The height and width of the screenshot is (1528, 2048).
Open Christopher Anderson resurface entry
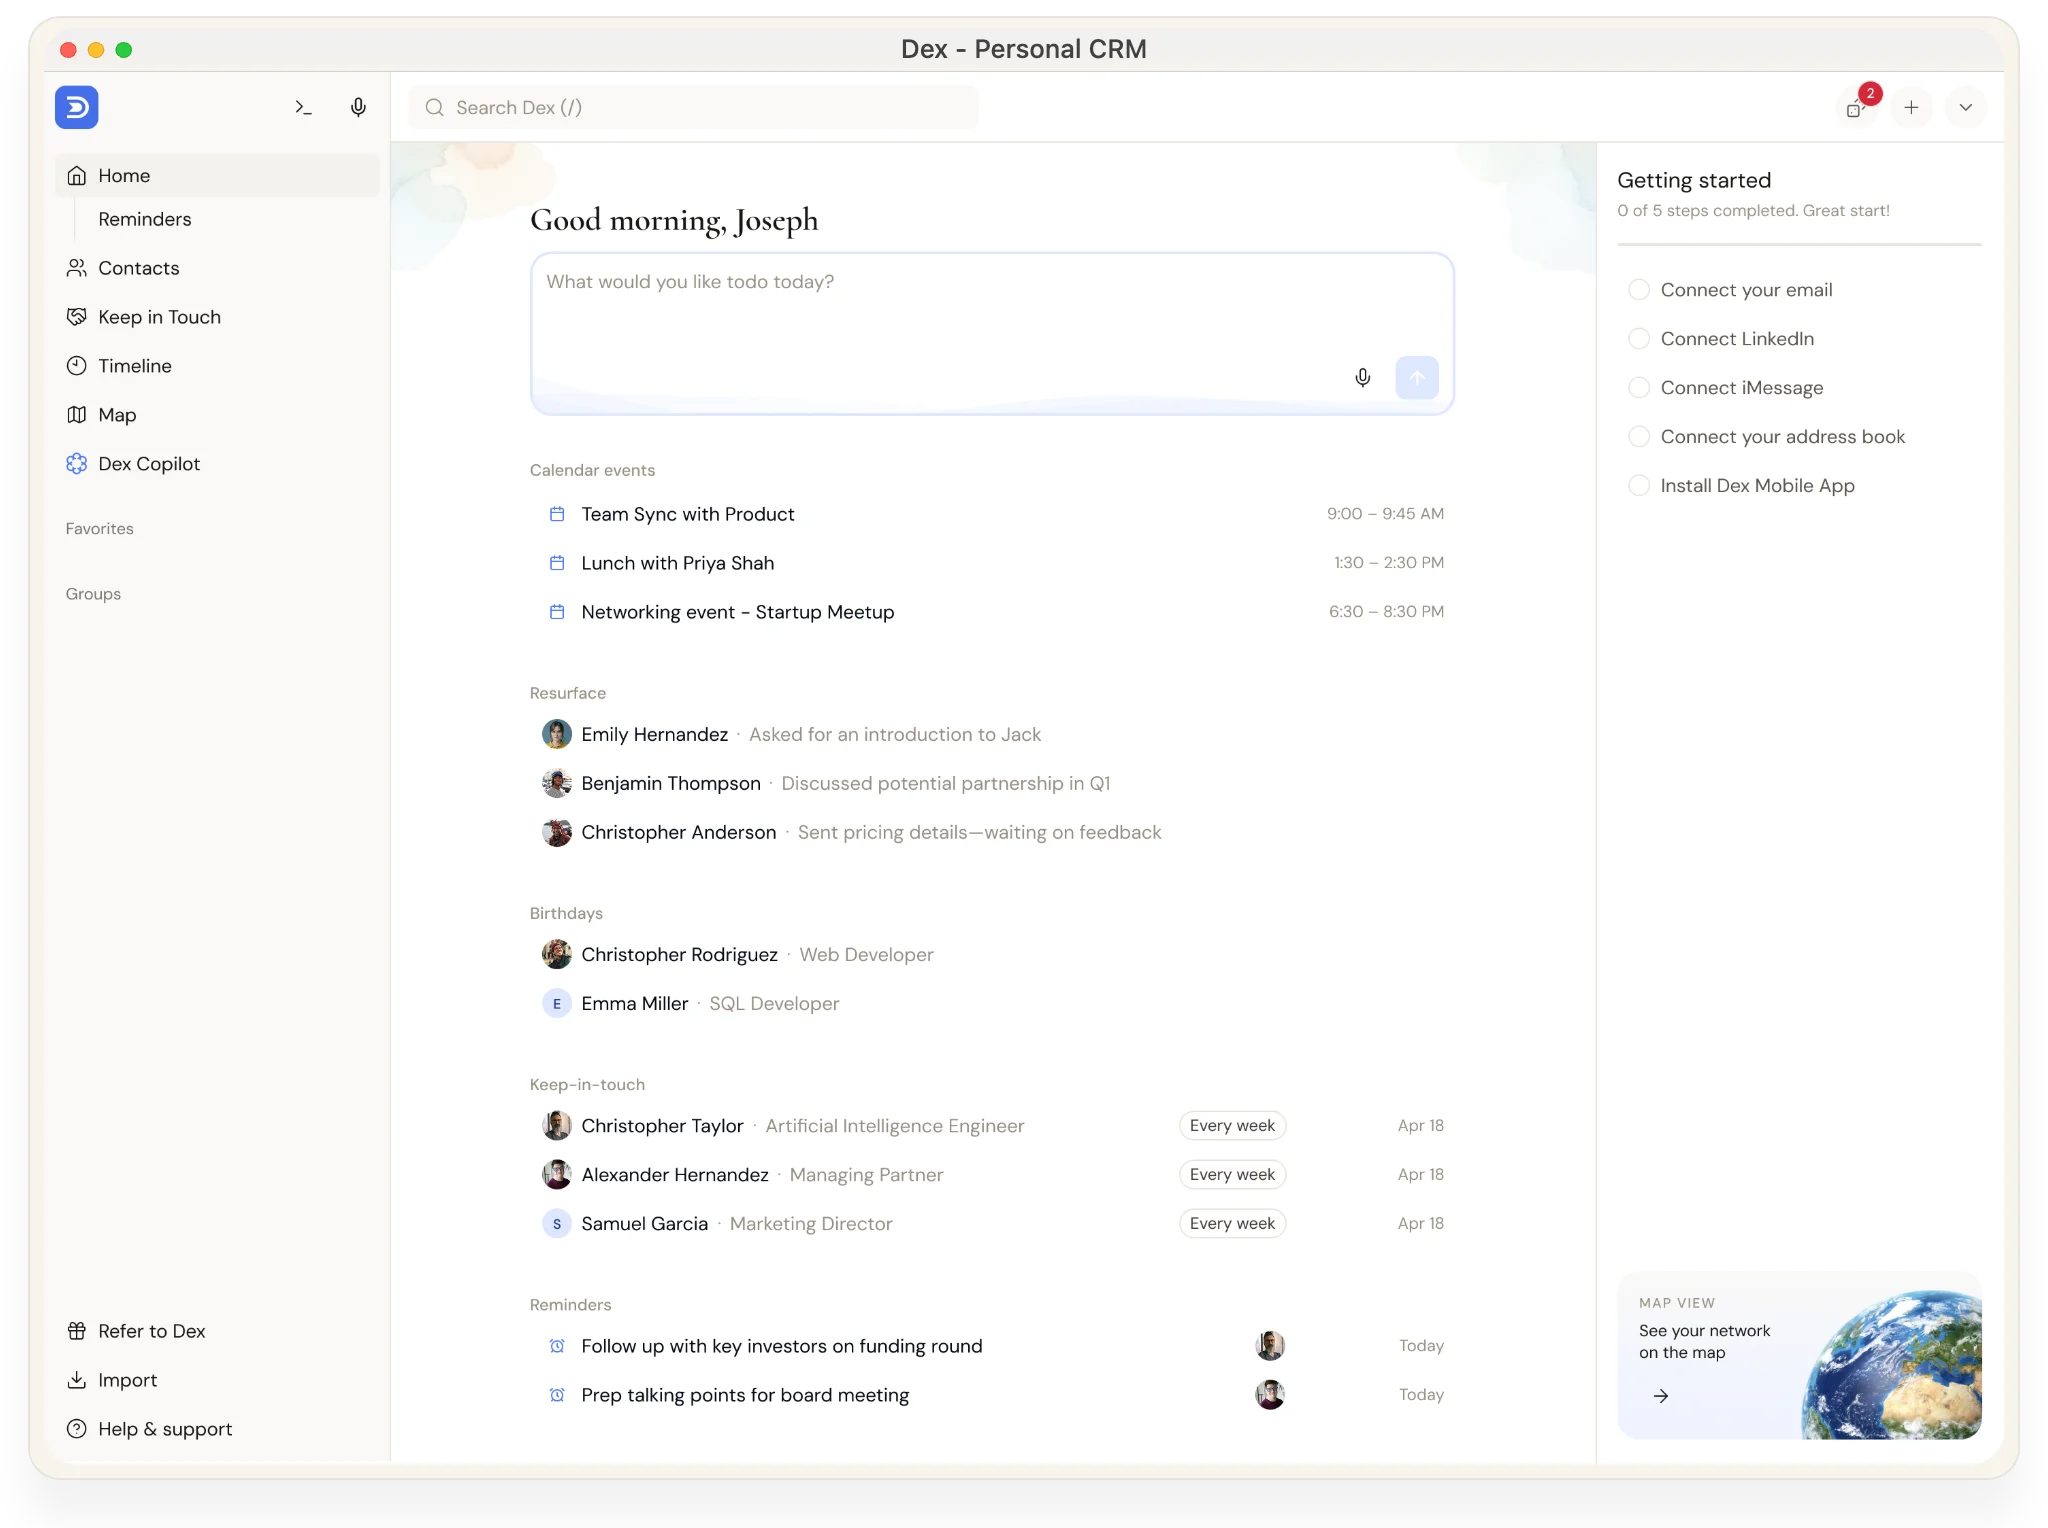pyautogui.click(x=992, y=832)
